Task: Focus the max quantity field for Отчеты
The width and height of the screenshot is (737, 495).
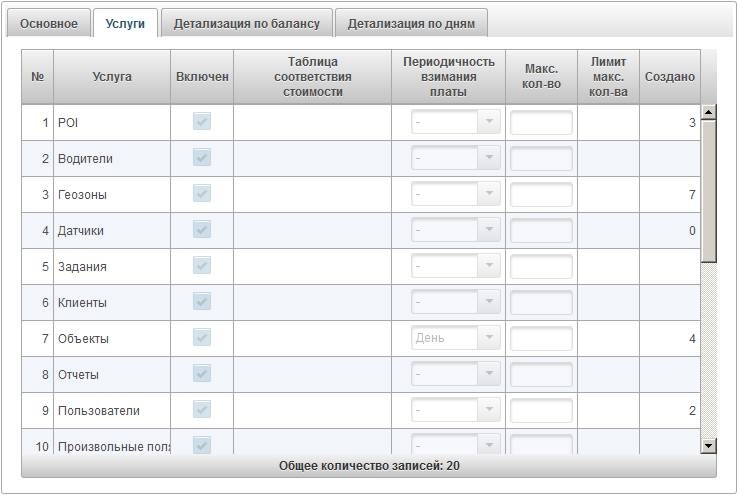Action: 541,374
